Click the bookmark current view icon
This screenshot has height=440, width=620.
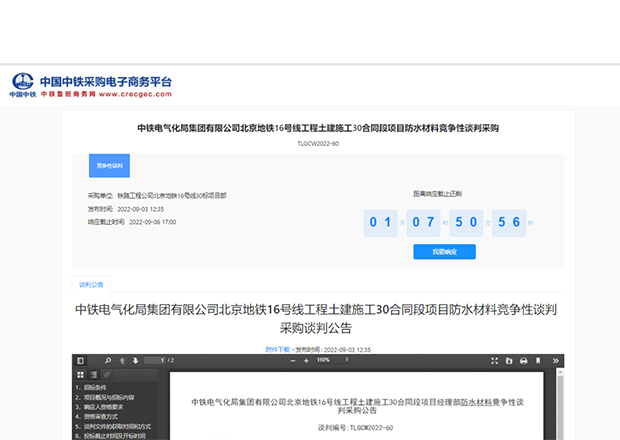[x=538, y=361]
